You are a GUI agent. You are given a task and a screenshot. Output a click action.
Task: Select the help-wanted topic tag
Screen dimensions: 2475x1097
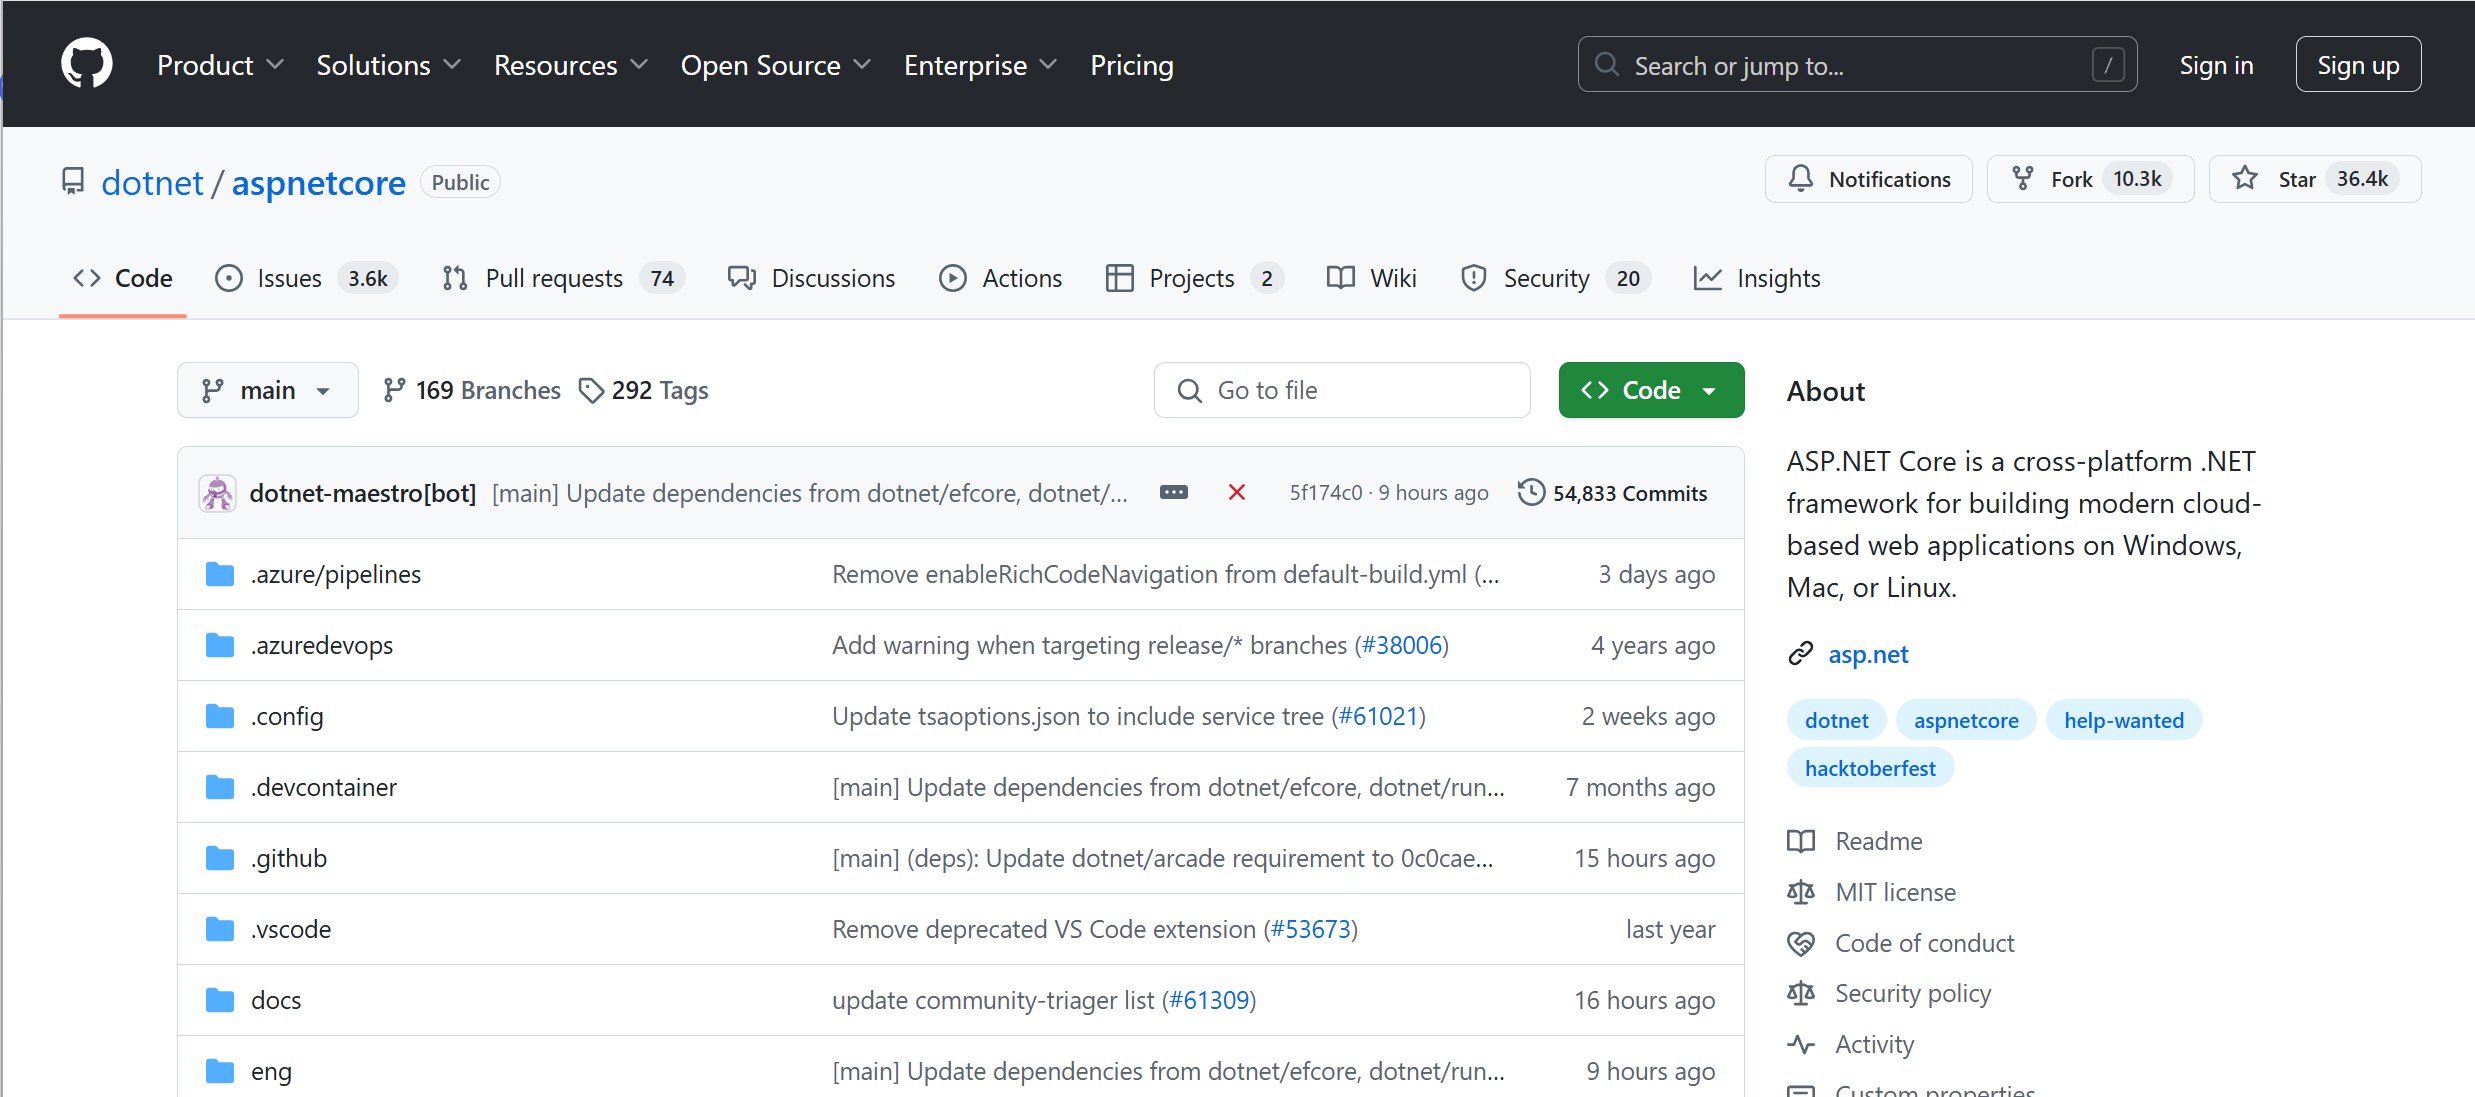click(2123, 720)
